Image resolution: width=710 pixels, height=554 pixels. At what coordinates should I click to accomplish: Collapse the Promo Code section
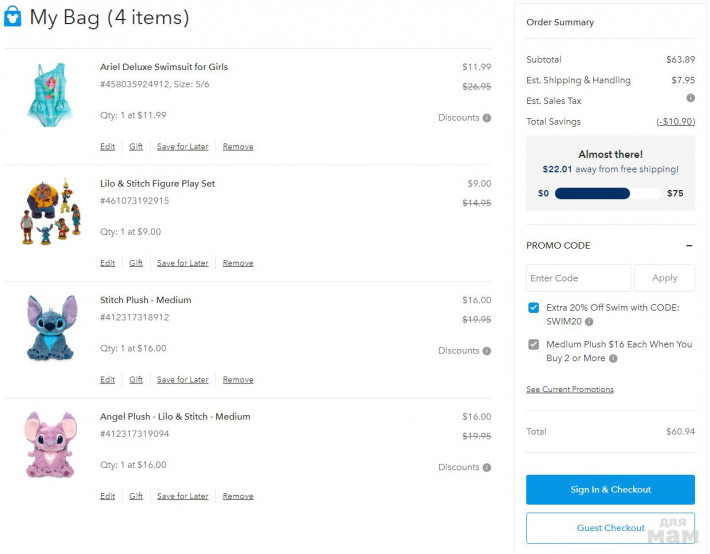click(x=689, y=246)
